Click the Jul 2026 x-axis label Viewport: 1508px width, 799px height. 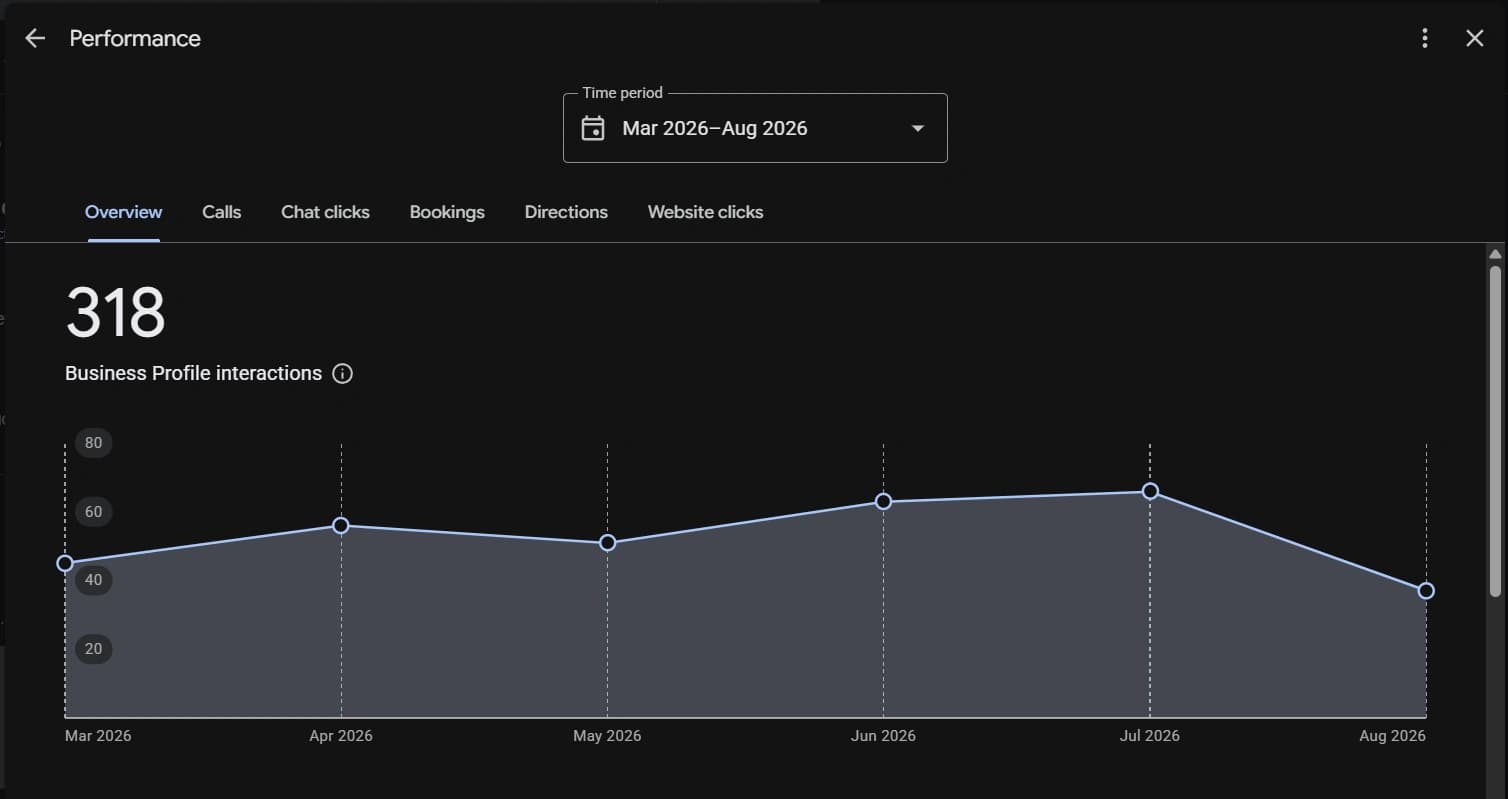coord(1150,736)
